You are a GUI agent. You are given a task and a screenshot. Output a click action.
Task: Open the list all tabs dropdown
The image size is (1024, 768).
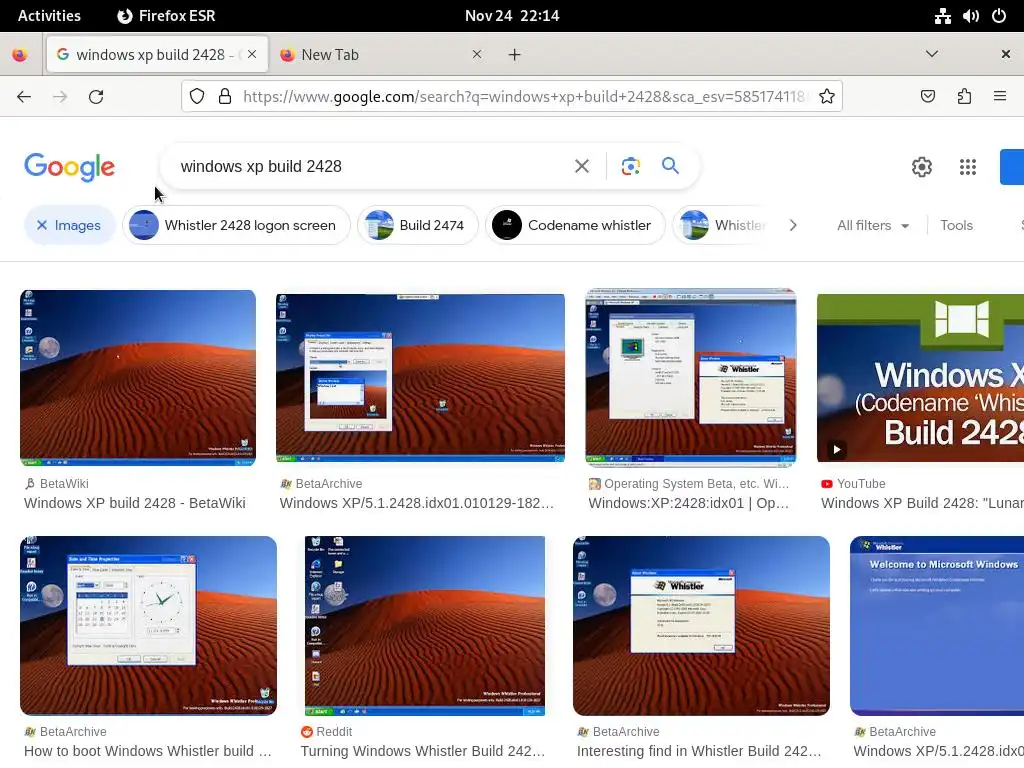coord(932,54)
